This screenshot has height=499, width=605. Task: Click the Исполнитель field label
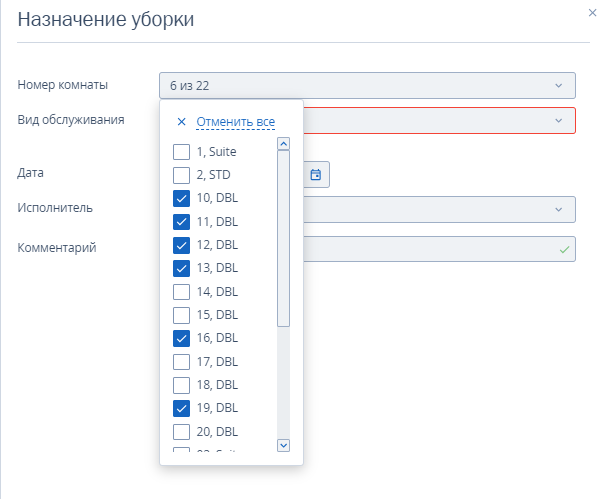point(55,208)
